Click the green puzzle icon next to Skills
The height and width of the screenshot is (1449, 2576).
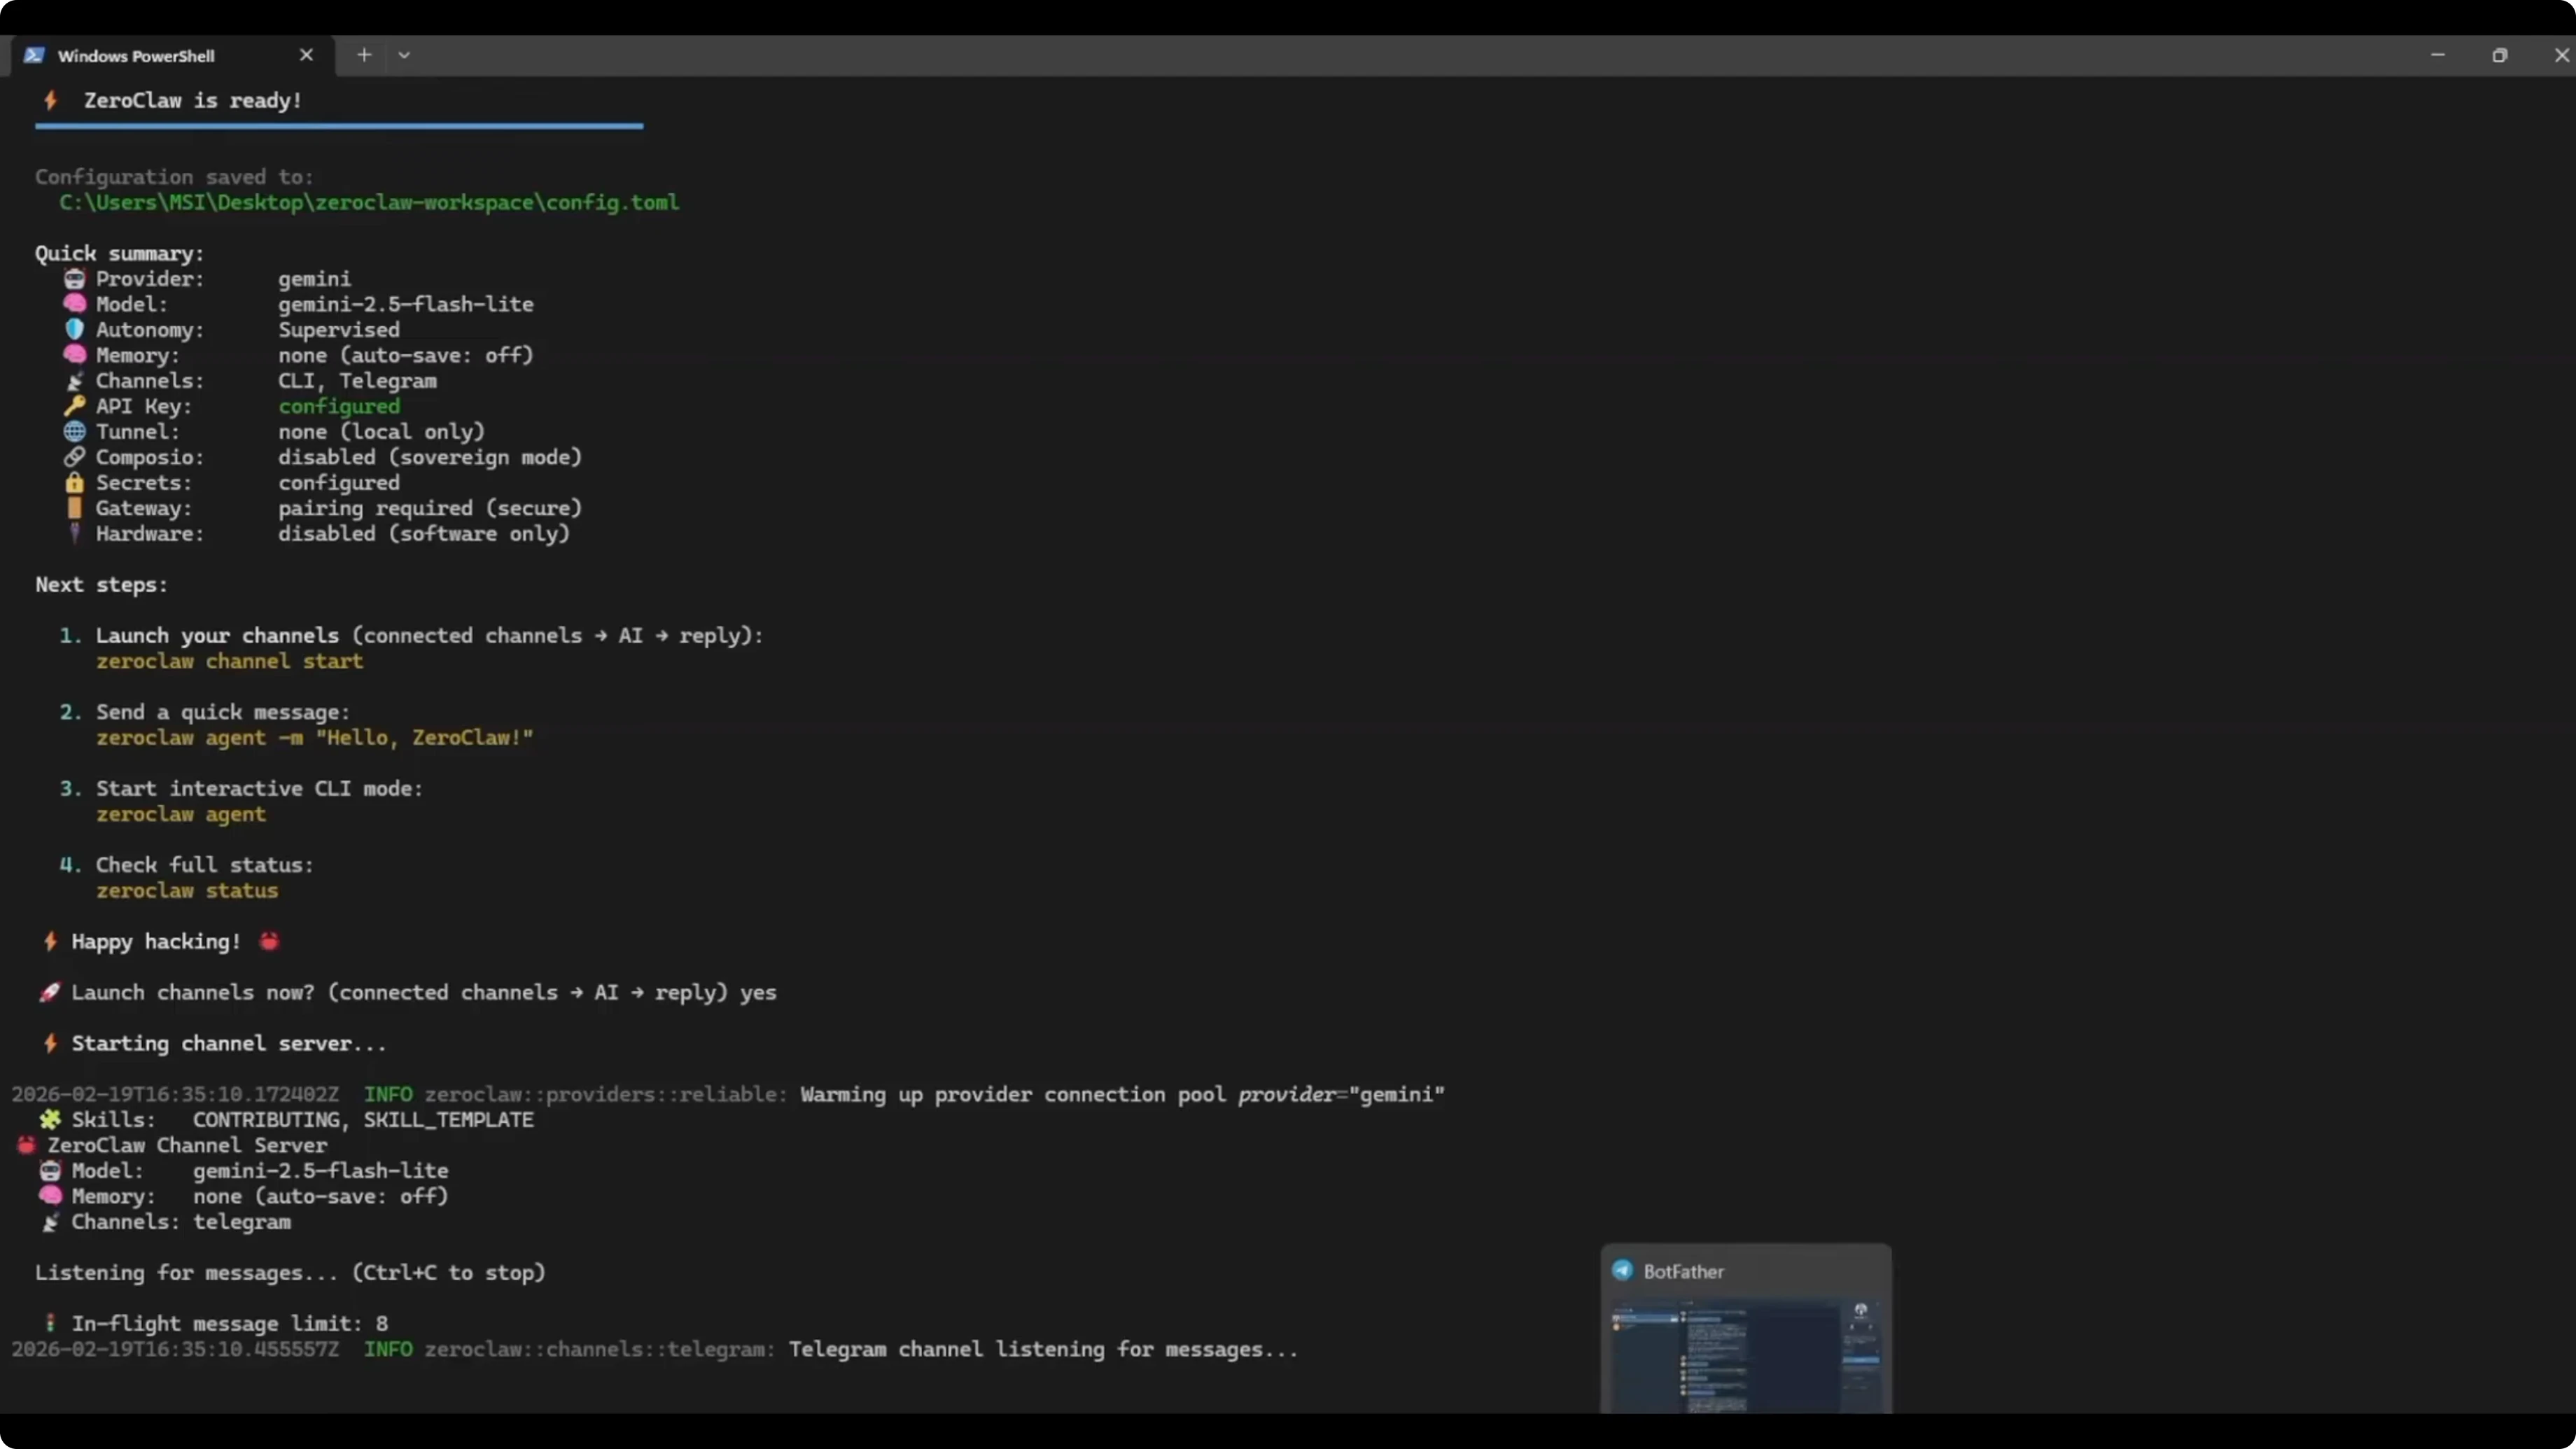point(50,1119)
